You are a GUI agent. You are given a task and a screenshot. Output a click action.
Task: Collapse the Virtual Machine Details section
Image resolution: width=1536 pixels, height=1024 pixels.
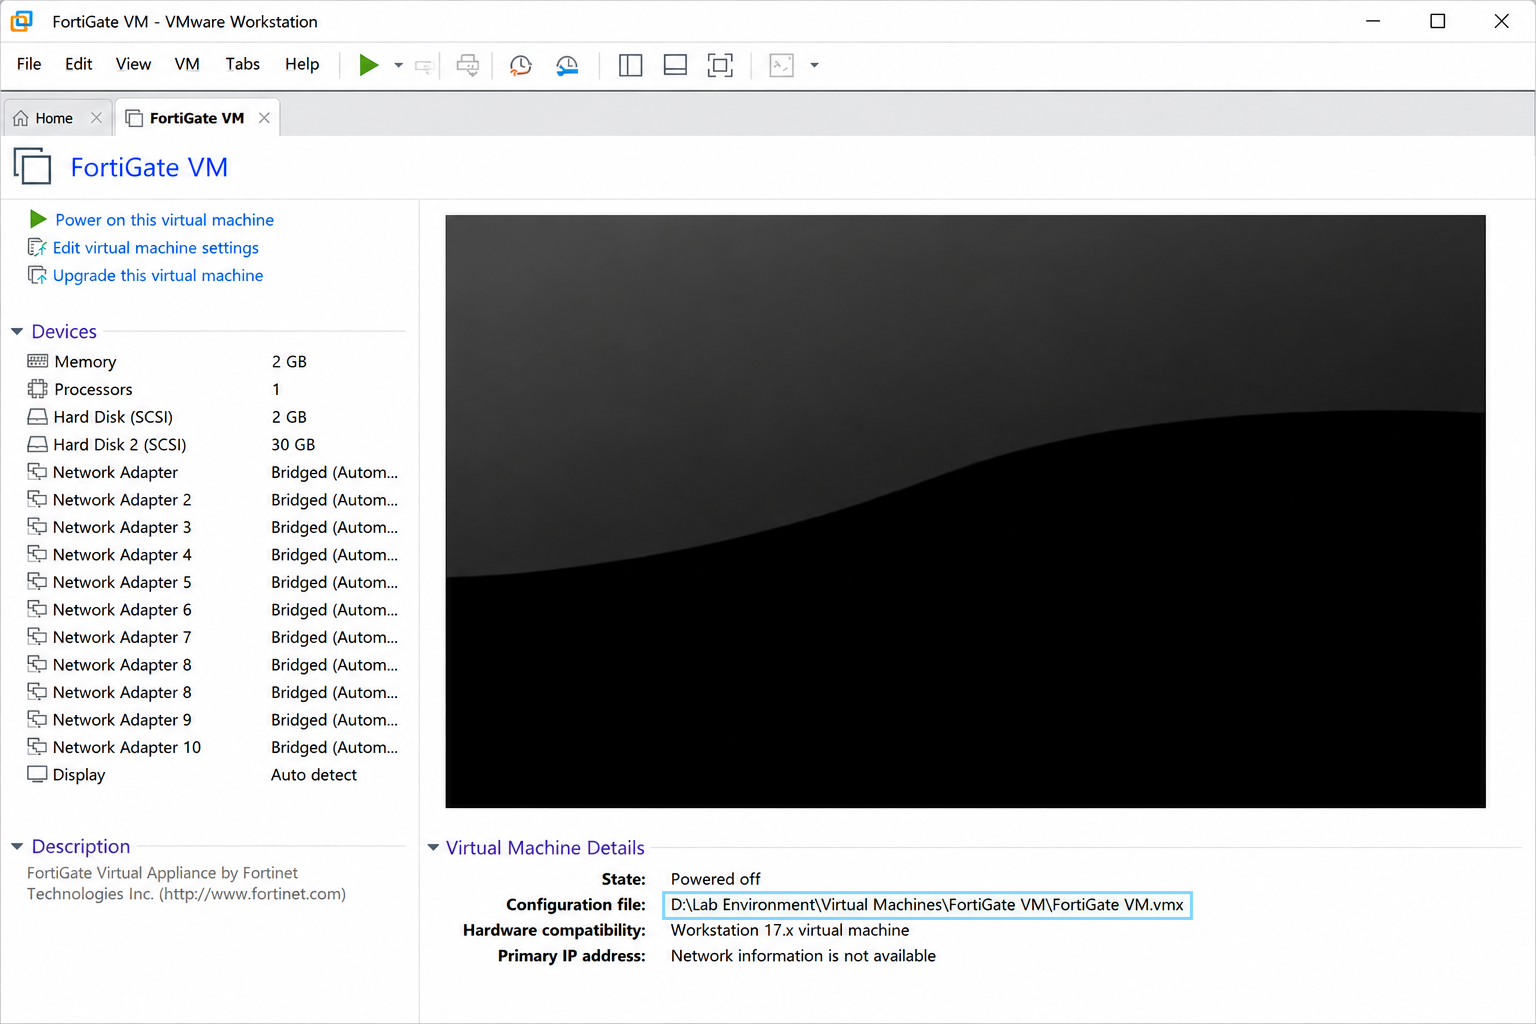[433, 847]
